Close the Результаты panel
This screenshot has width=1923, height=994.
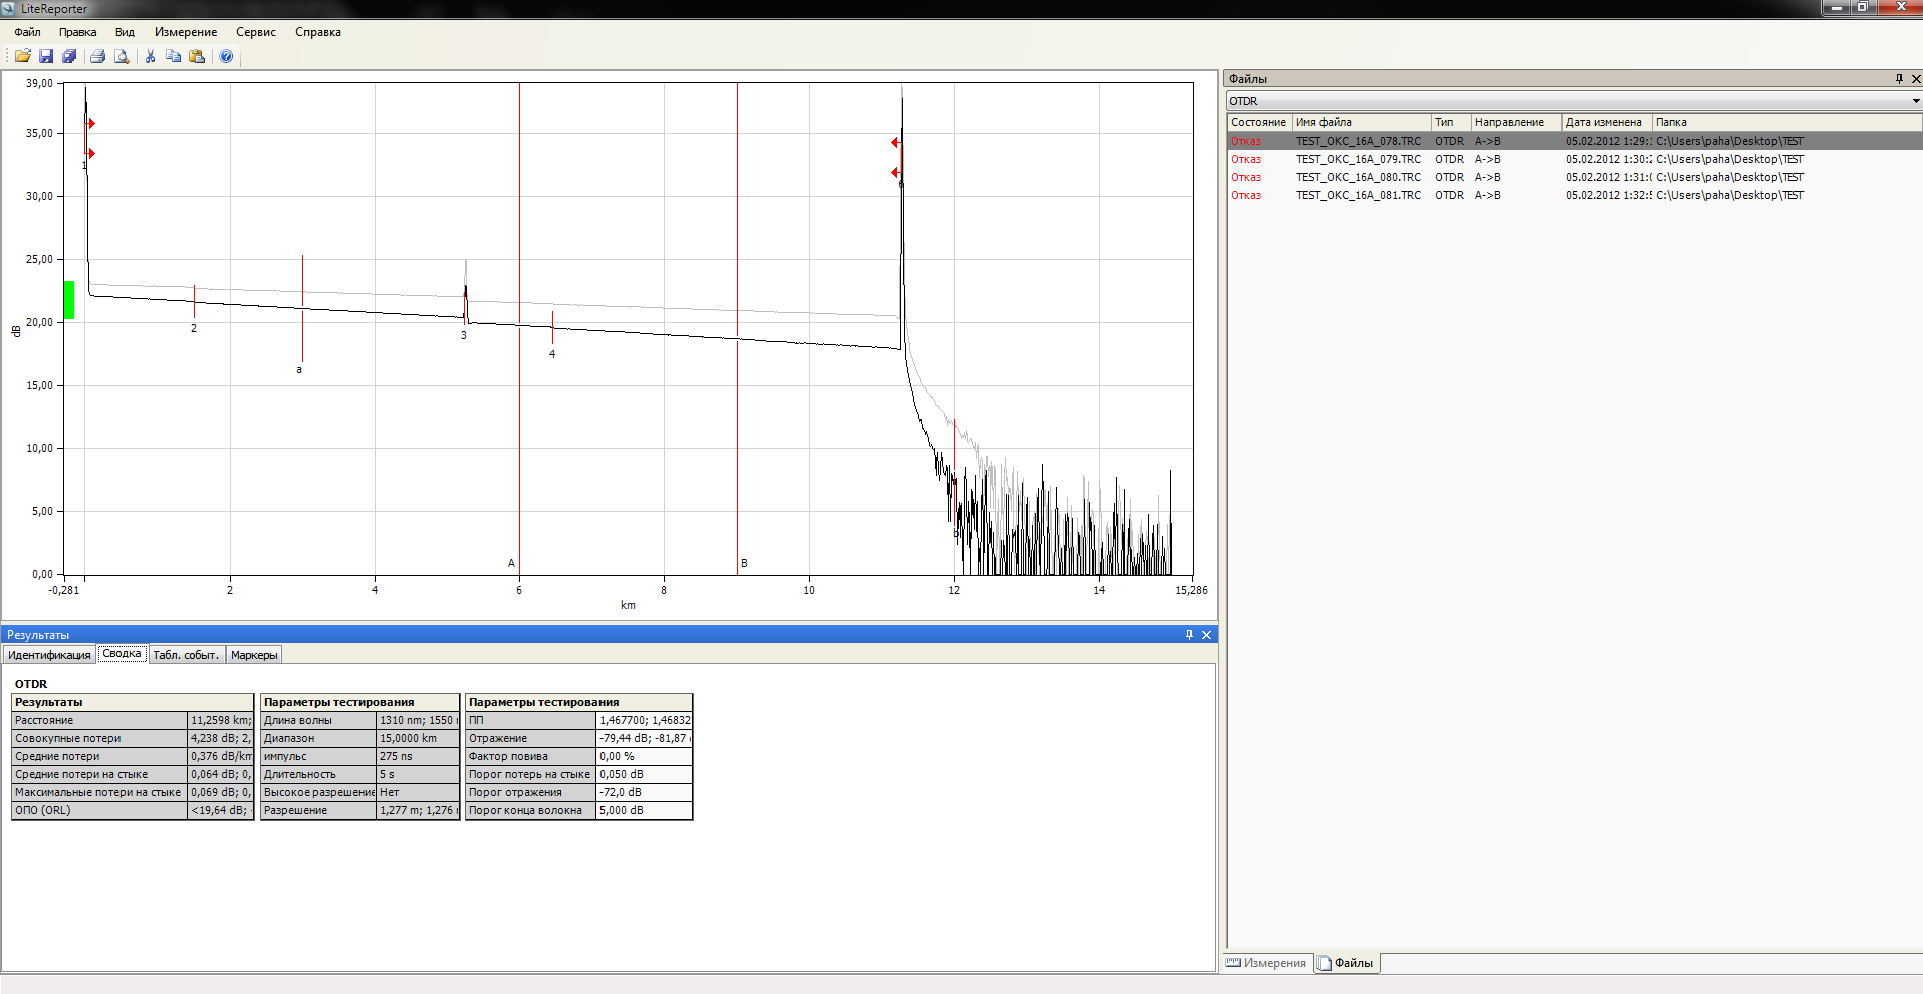tap(1206, 635)
